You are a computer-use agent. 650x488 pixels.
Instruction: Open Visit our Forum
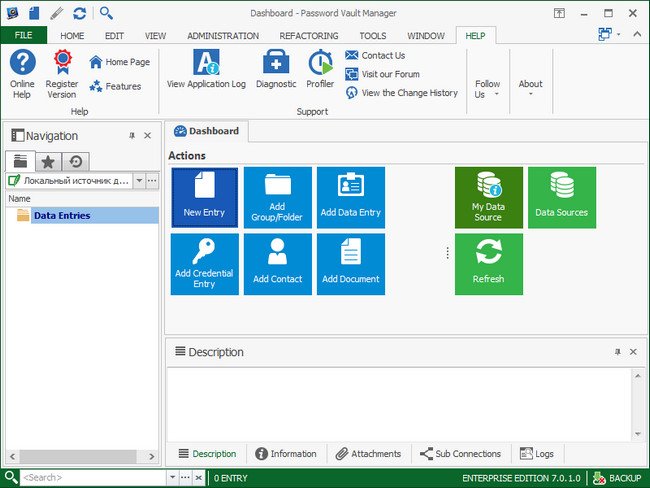pyautogui.click(x=382, y=74)
